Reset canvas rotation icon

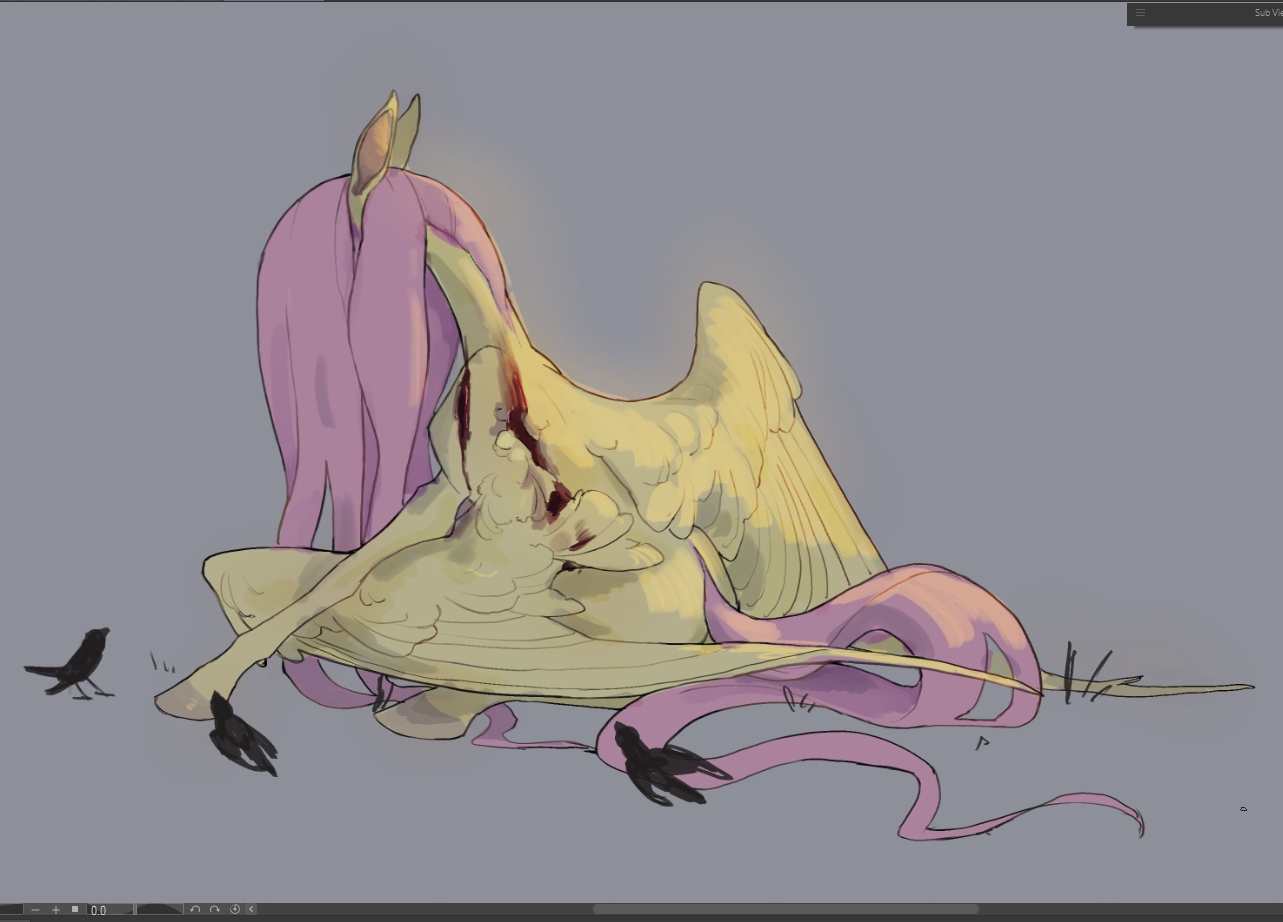[x=235, y=909]
